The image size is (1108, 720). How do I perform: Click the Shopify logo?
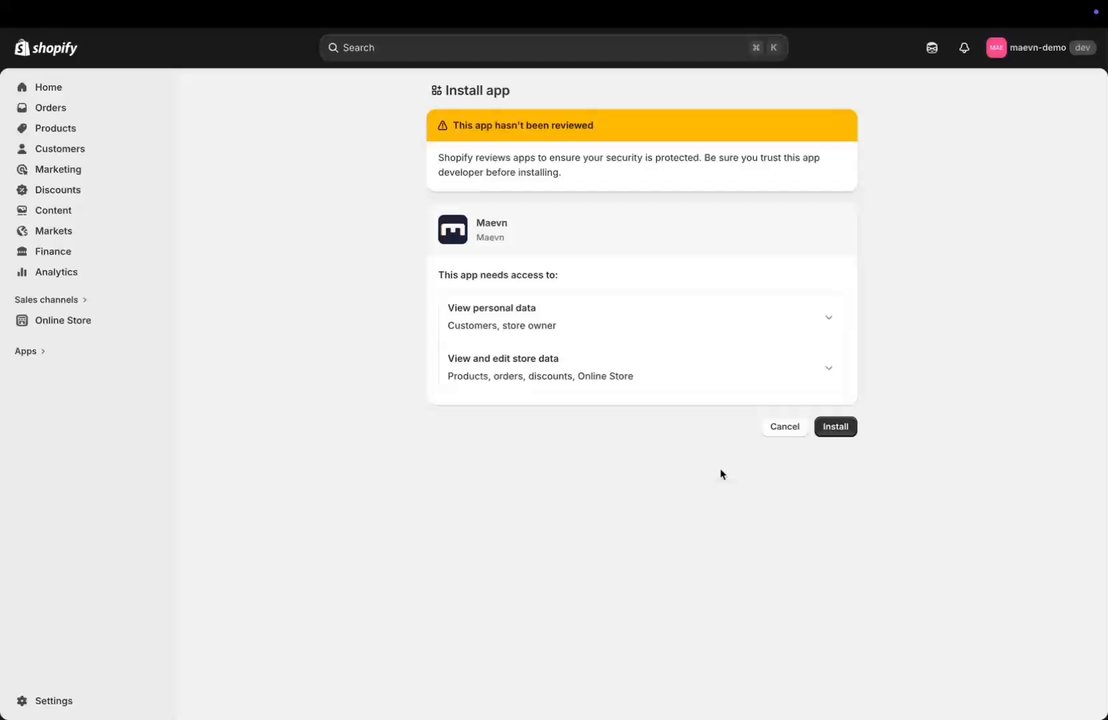[46, 47]
